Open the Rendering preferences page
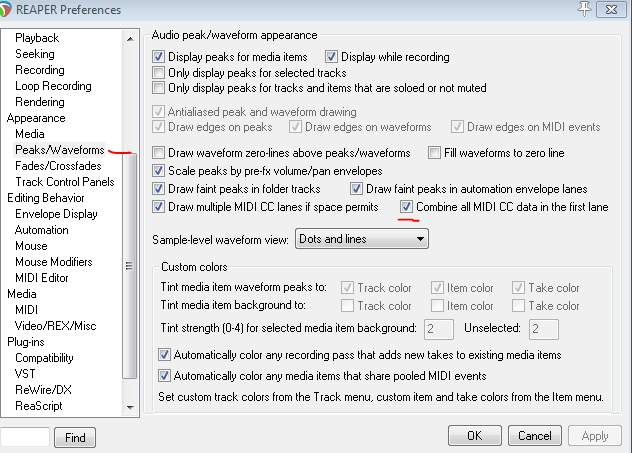This screenshot has height=453, width=632. point(40,102)
